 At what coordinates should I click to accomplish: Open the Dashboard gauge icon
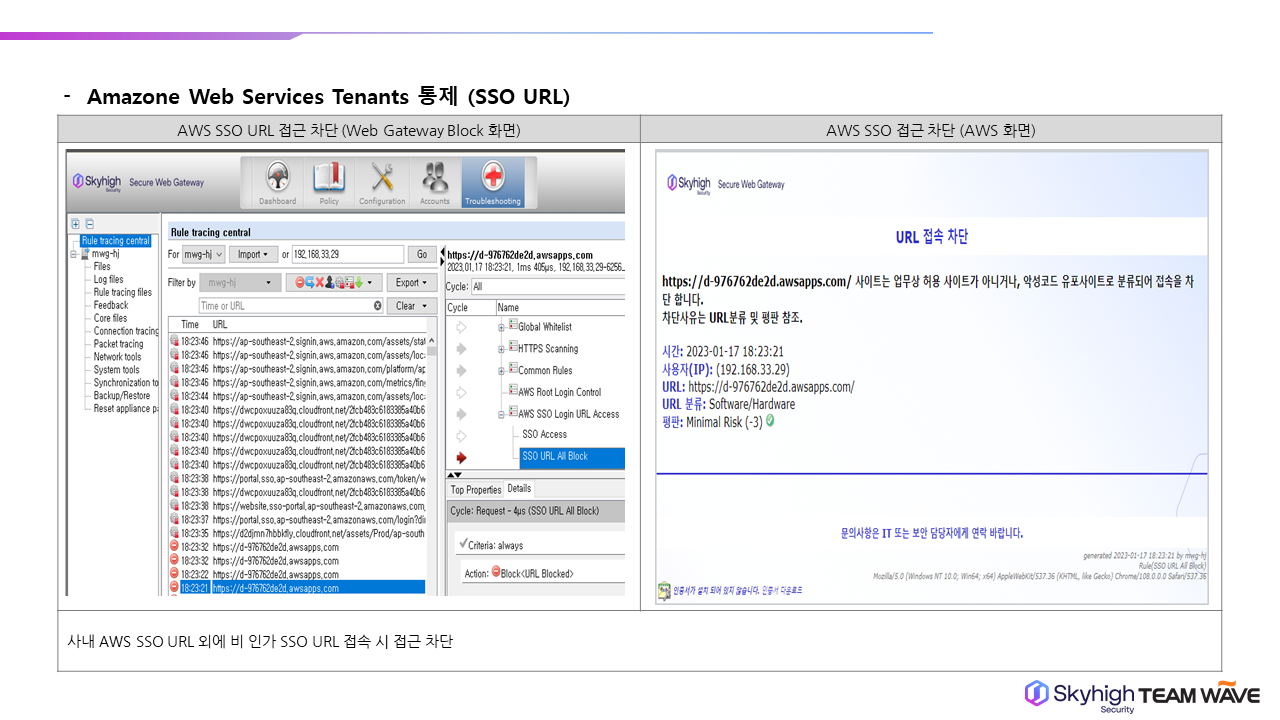[277, 181]
